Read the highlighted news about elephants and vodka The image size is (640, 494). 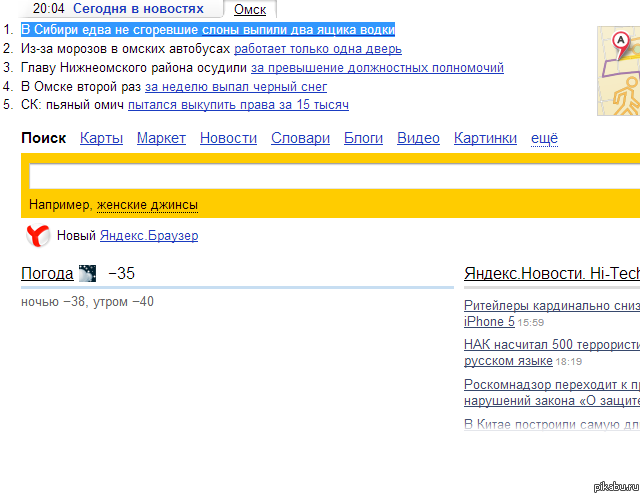coord(207,30)
